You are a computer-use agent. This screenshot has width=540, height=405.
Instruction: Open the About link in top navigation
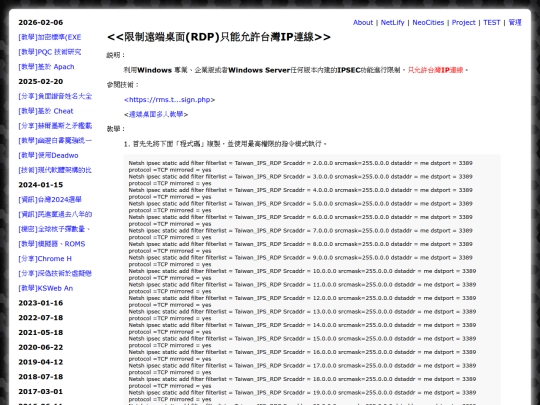click(363, 22)
